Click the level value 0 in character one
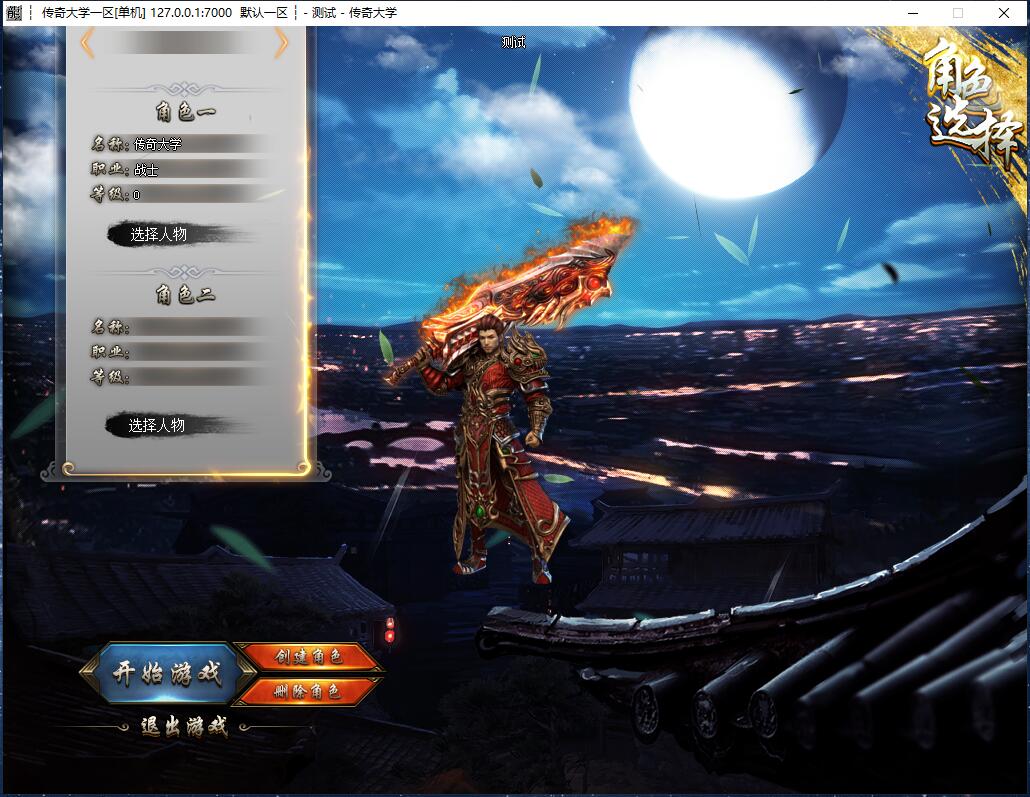Image resolution: width=1030 pixels, height=797 pixels. pyautogui.click(x=136, y=195)
